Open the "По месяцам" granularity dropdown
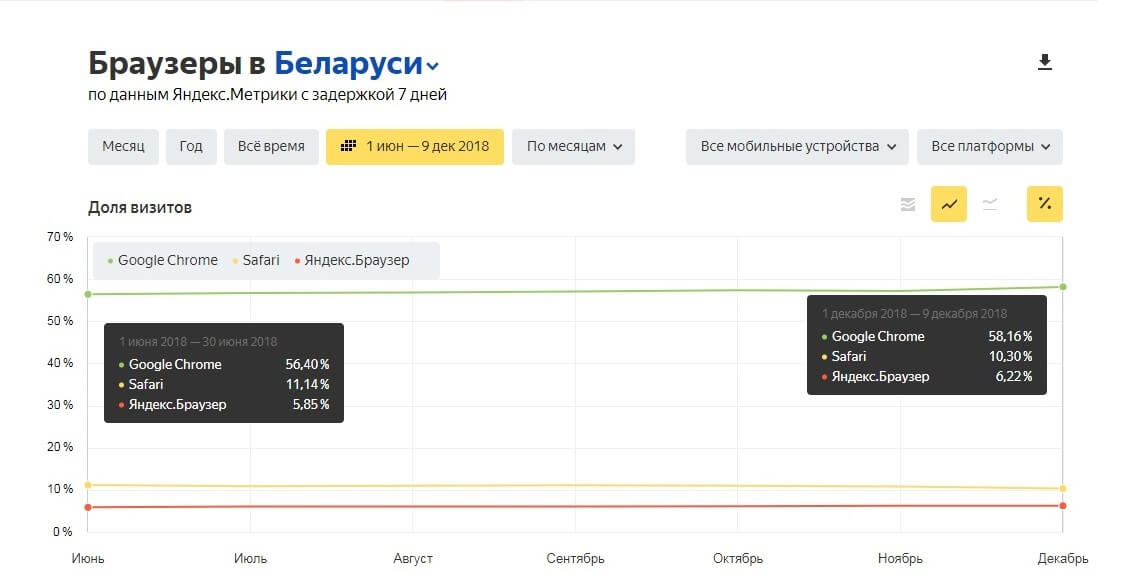1128x588 pixels. 573,146
